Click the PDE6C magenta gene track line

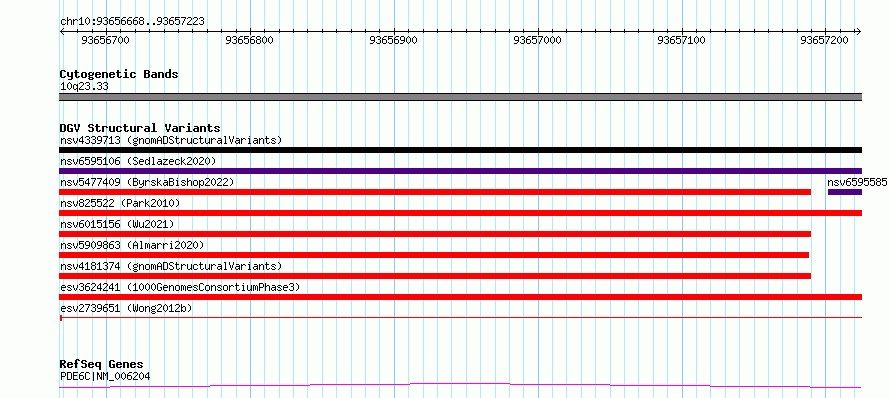tap(460, 386)
